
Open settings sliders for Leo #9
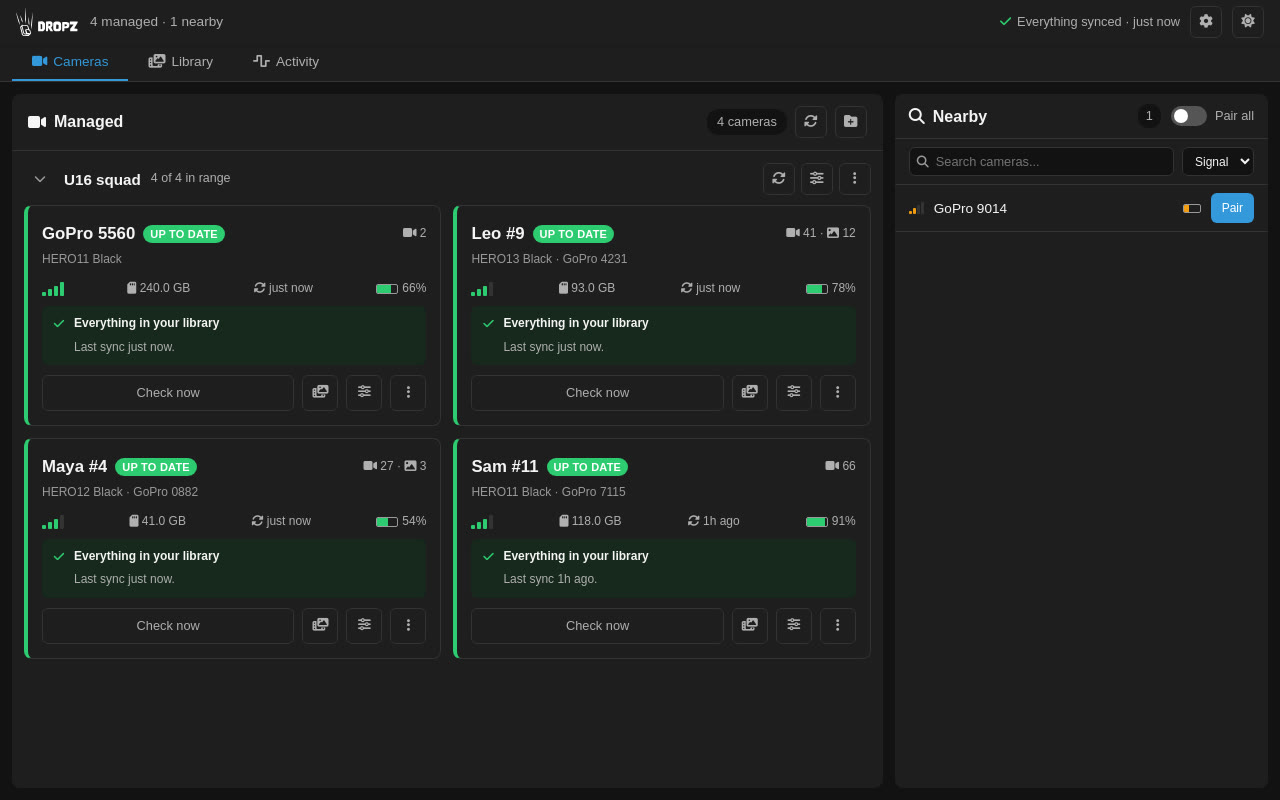(794, 393)
